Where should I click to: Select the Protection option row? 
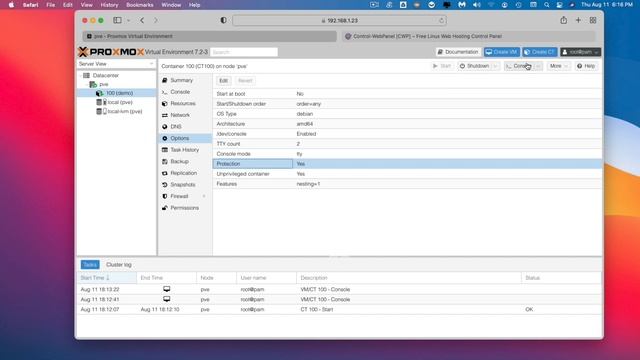(x=407, y=164)
